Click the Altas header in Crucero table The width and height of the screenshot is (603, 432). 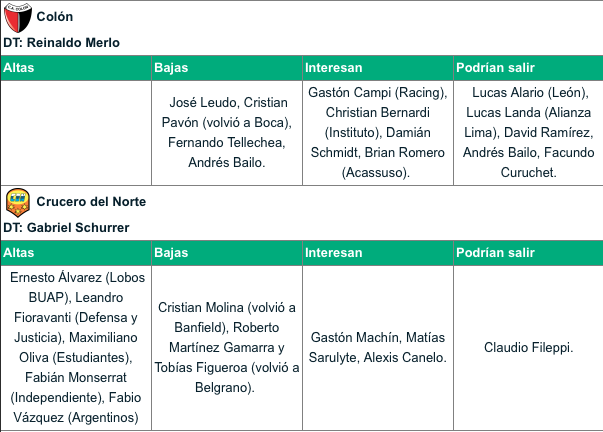click(76, 253)
